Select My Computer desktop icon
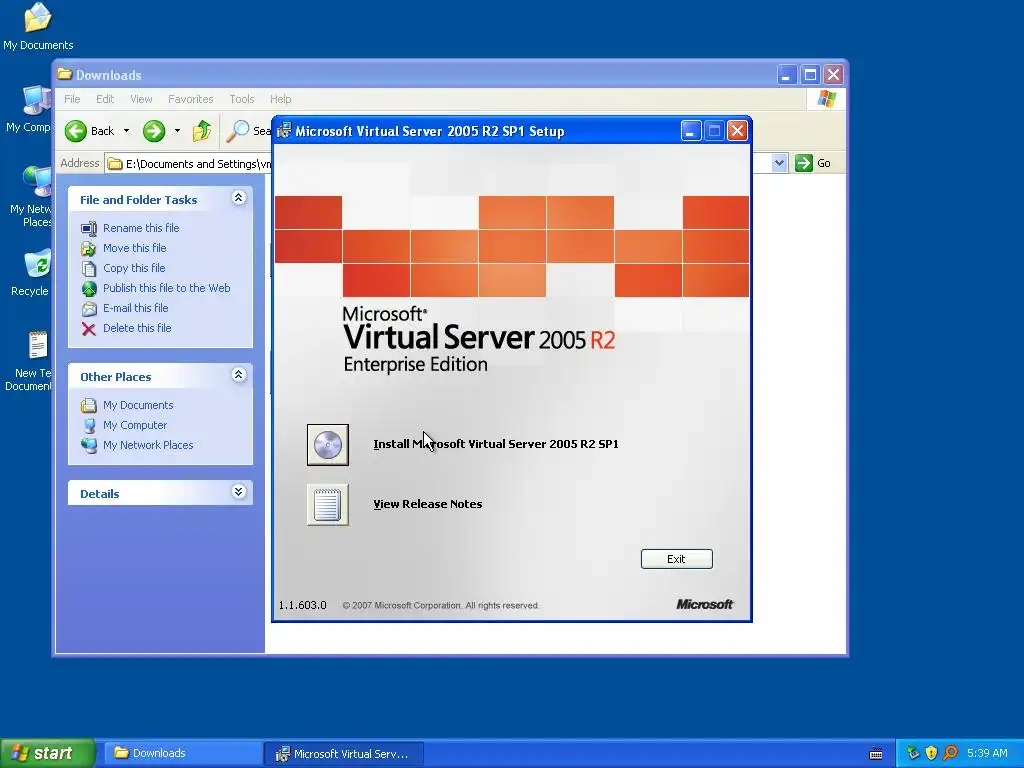Image resolution: width=1024 pixels, height=768 pixels. [x=29, y=109]
